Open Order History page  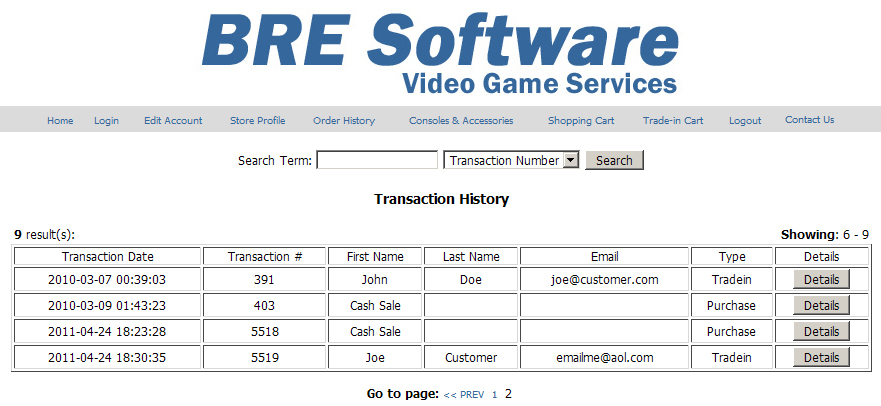(344, 121)
